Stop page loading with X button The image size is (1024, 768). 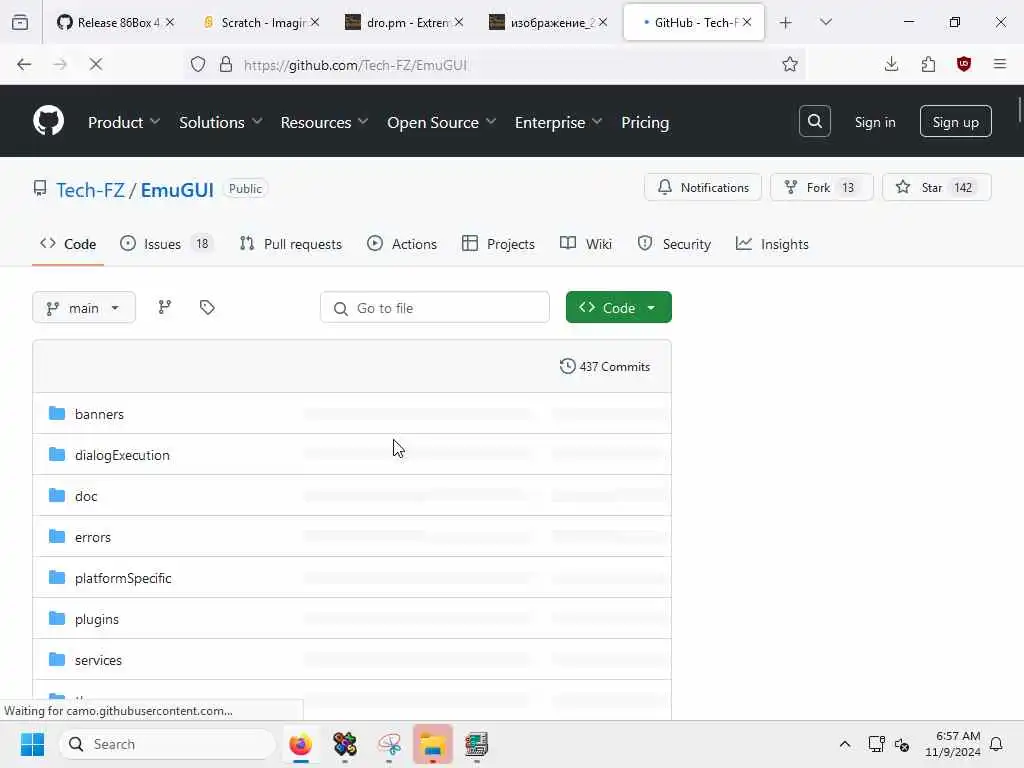point(95,64)
